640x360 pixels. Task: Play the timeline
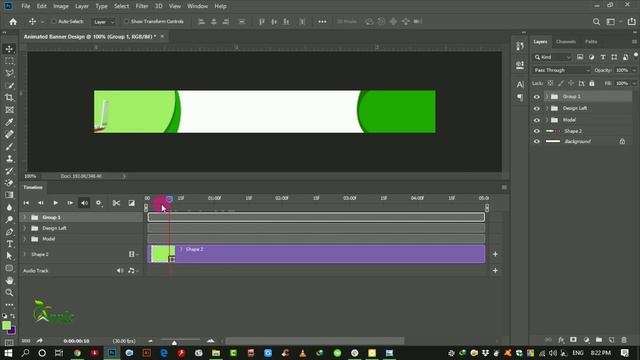coord(56,203)
